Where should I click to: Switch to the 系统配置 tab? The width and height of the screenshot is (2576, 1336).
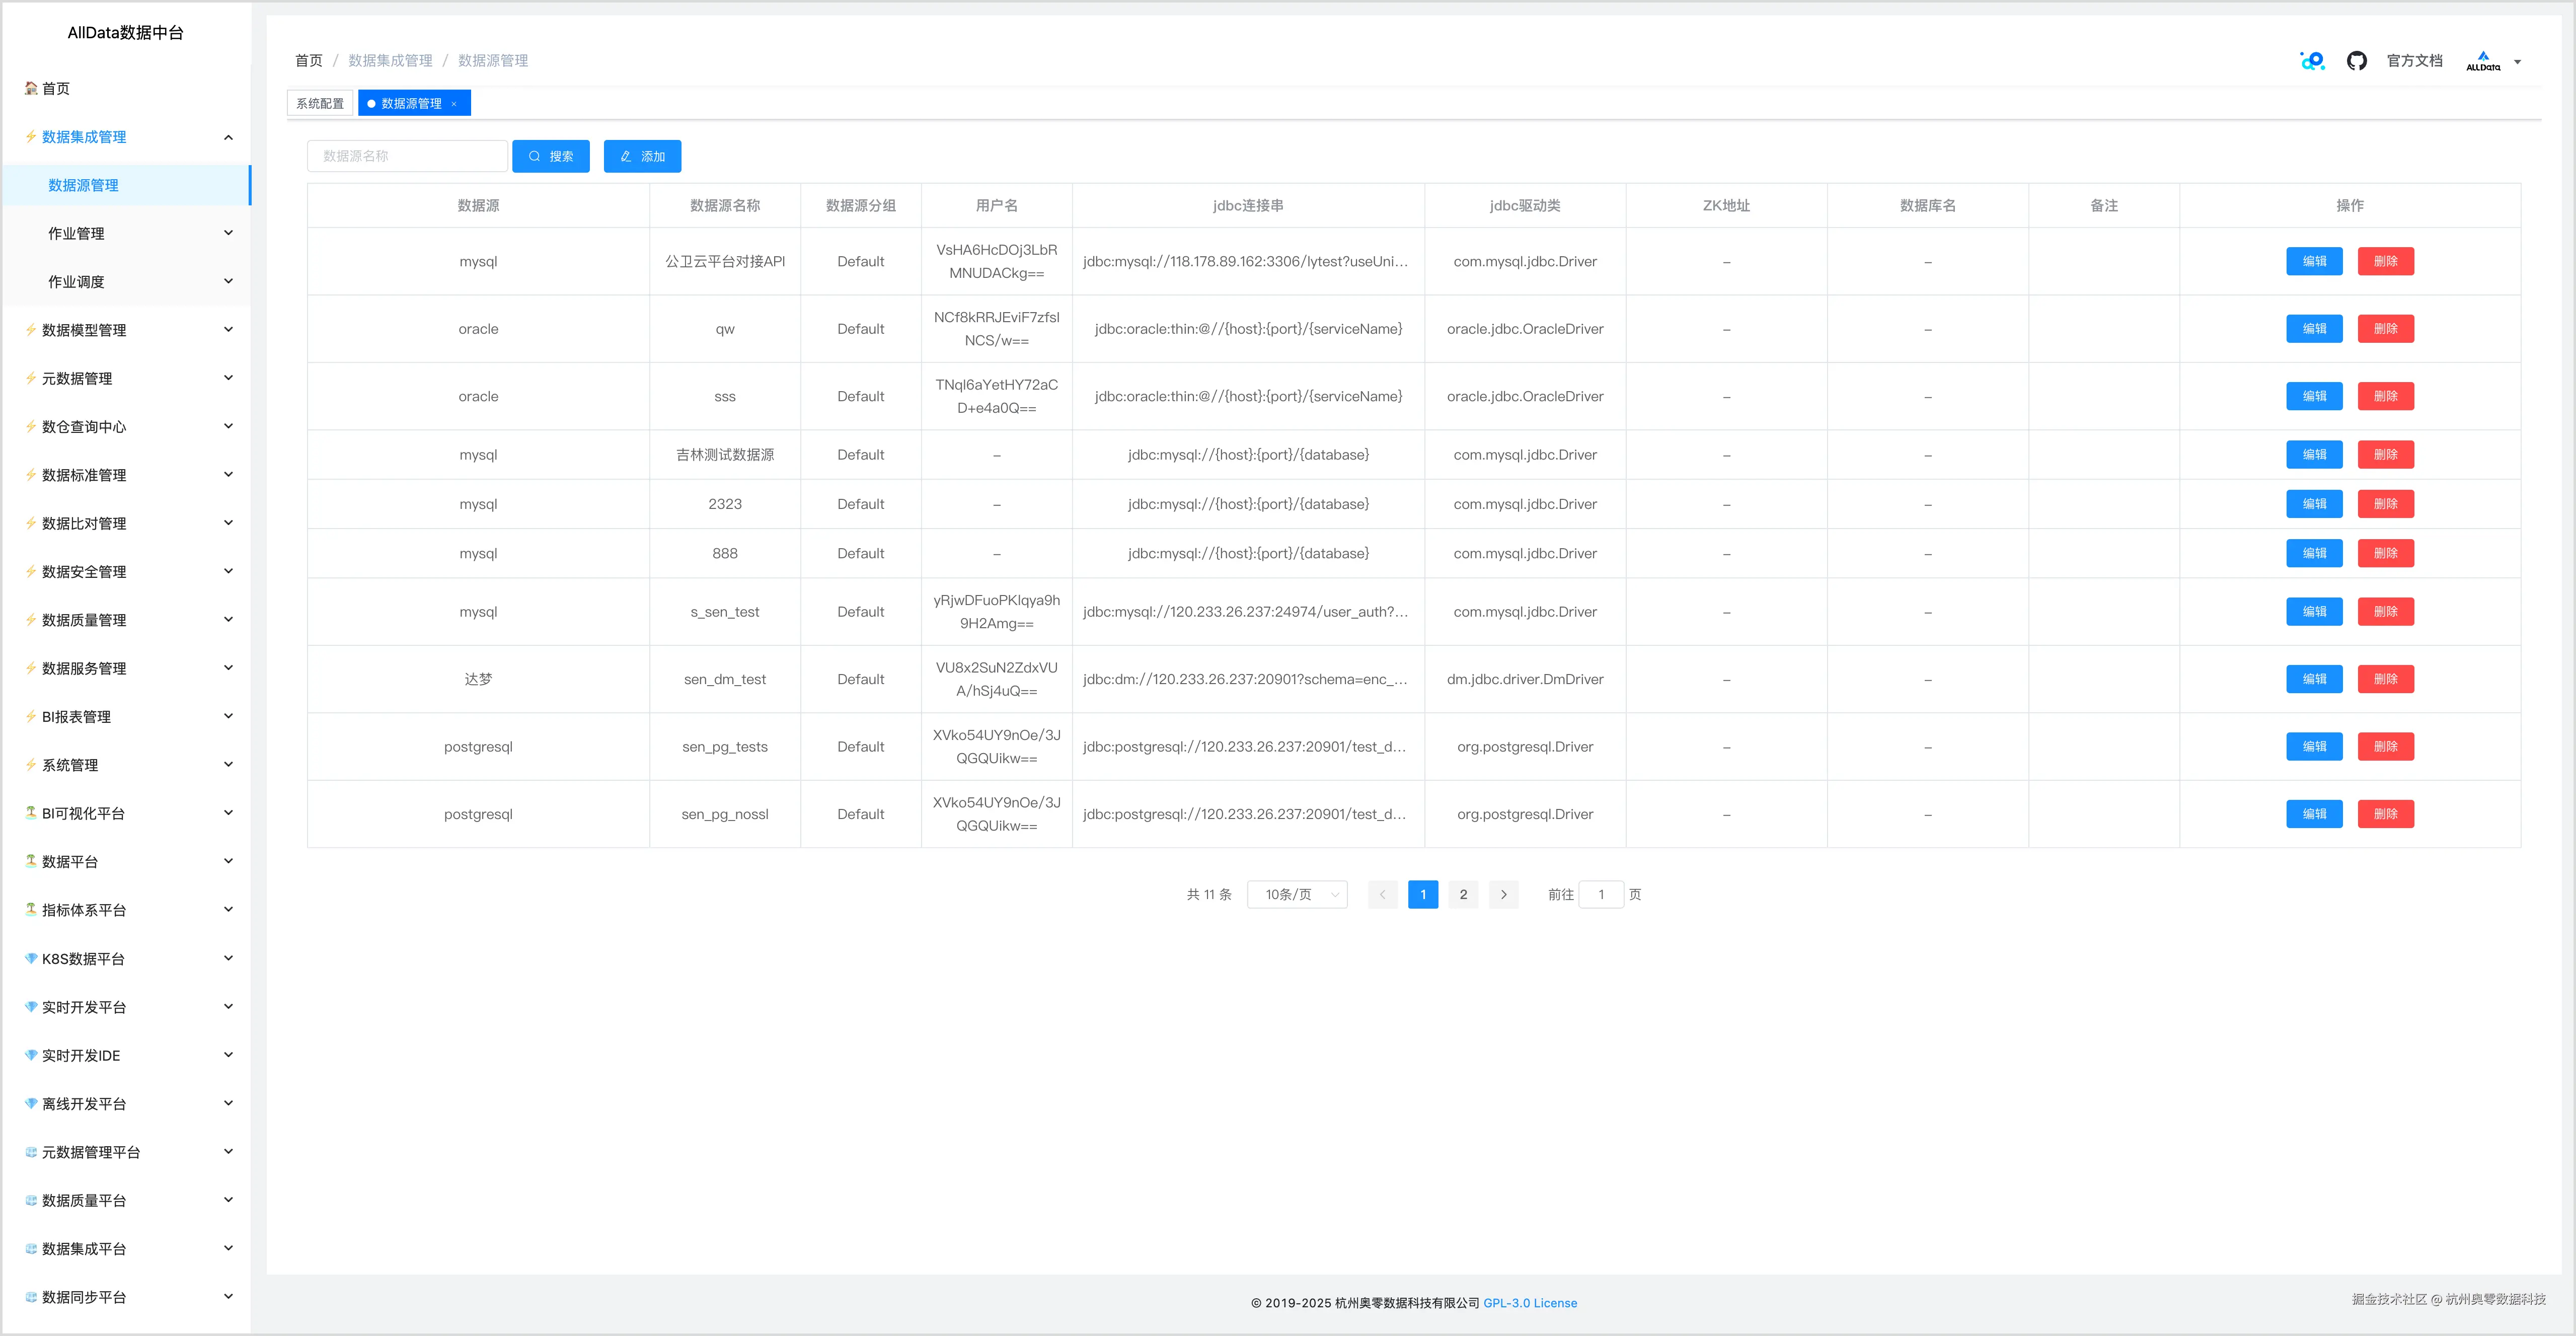[x=320, y=103]
